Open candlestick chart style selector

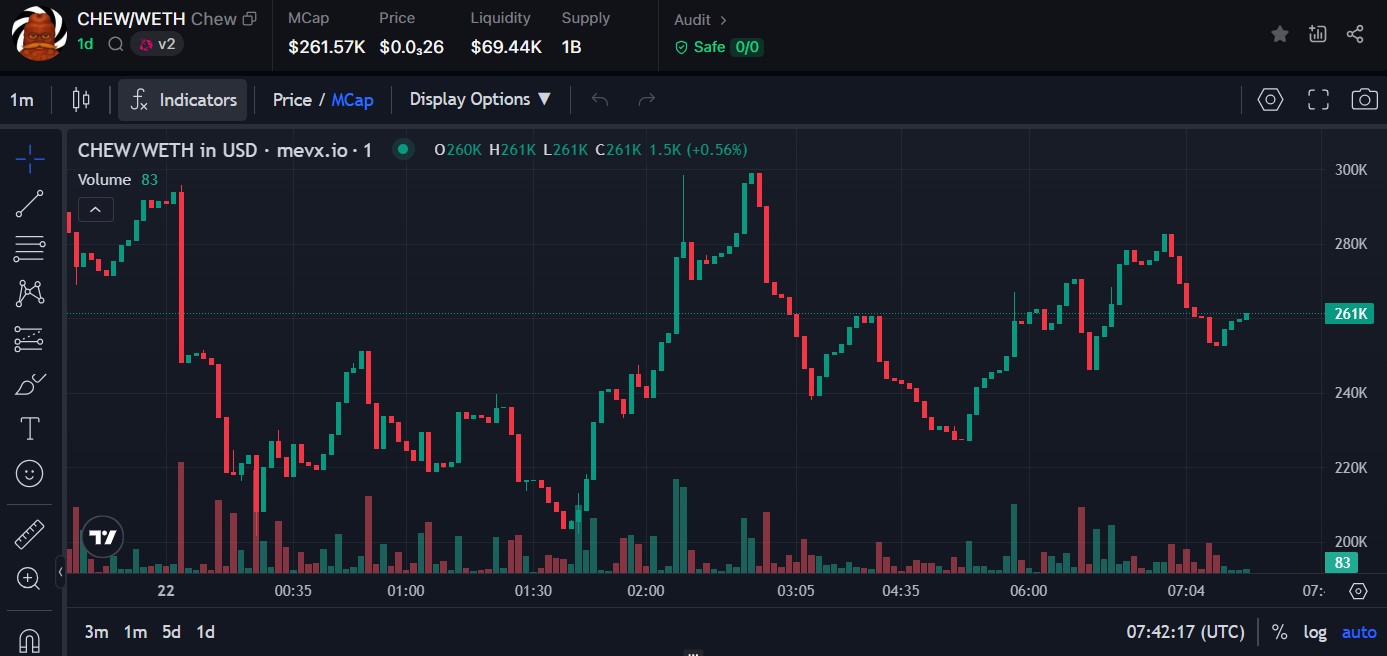click(81, 99)
